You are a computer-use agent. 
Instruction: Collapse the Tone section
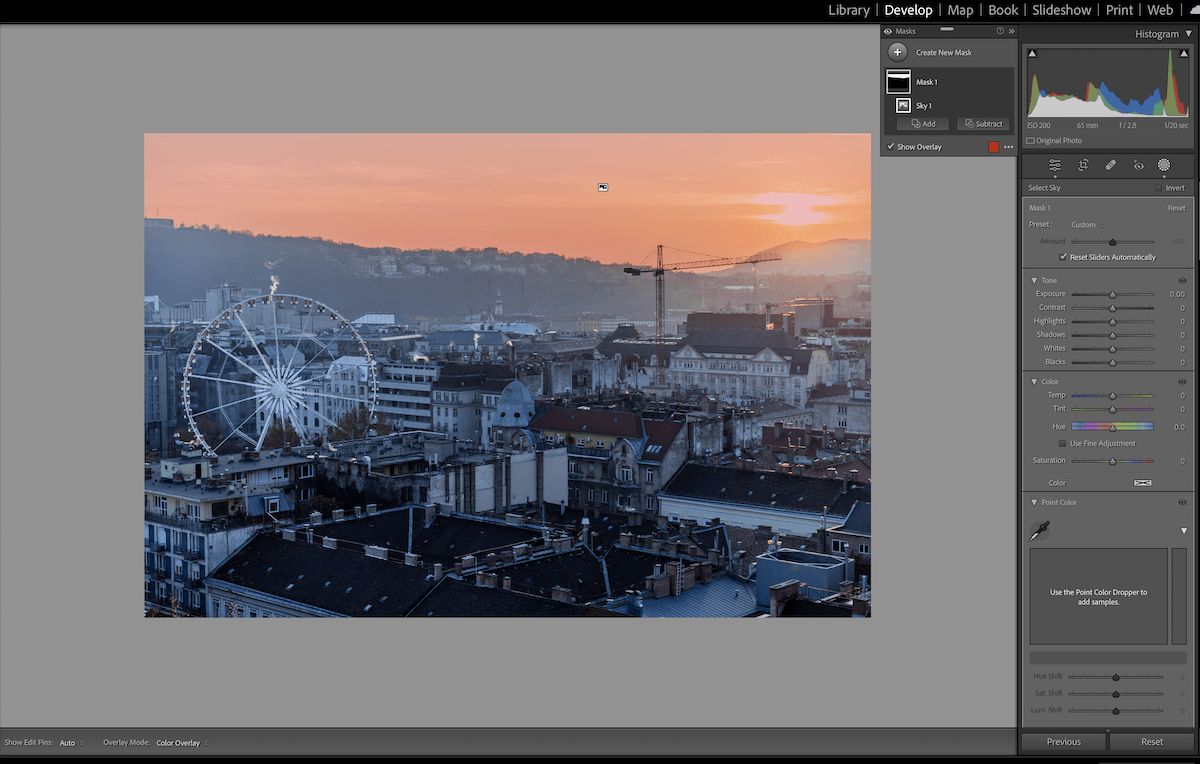[x=1034, y=280]
